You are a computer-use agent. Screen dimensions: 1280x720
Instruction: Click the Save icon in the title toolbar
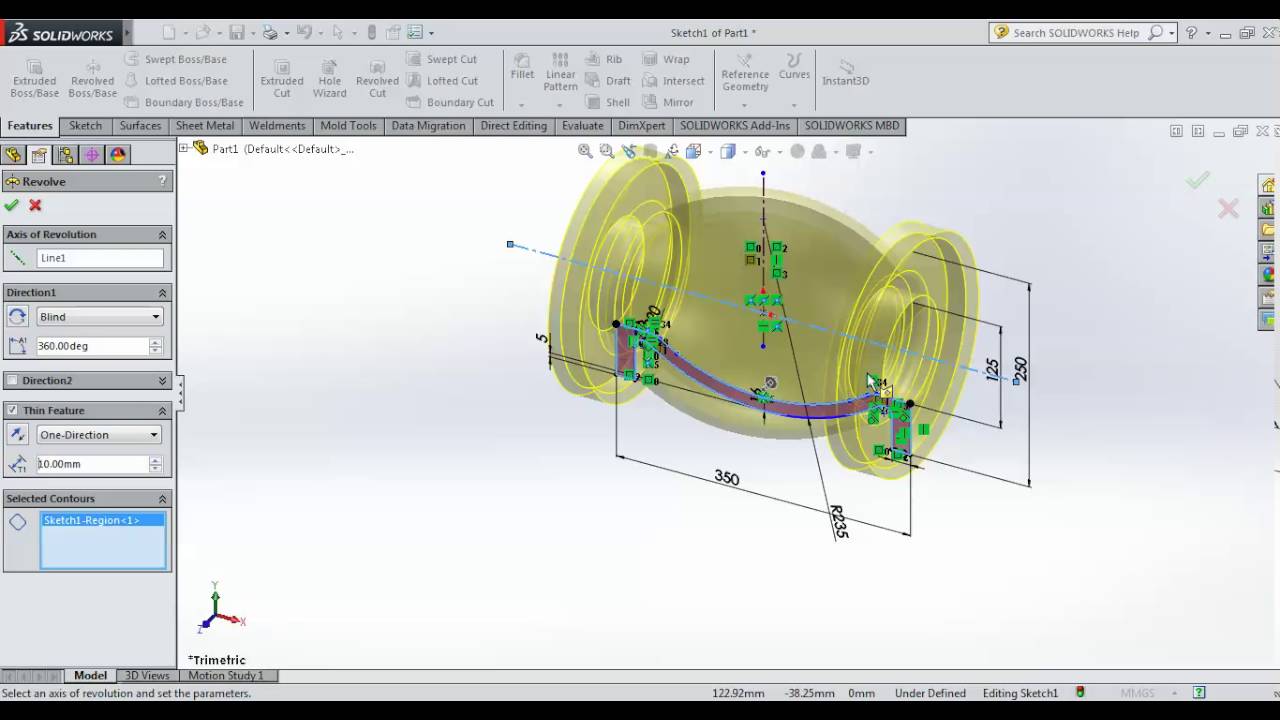(237, 33)
